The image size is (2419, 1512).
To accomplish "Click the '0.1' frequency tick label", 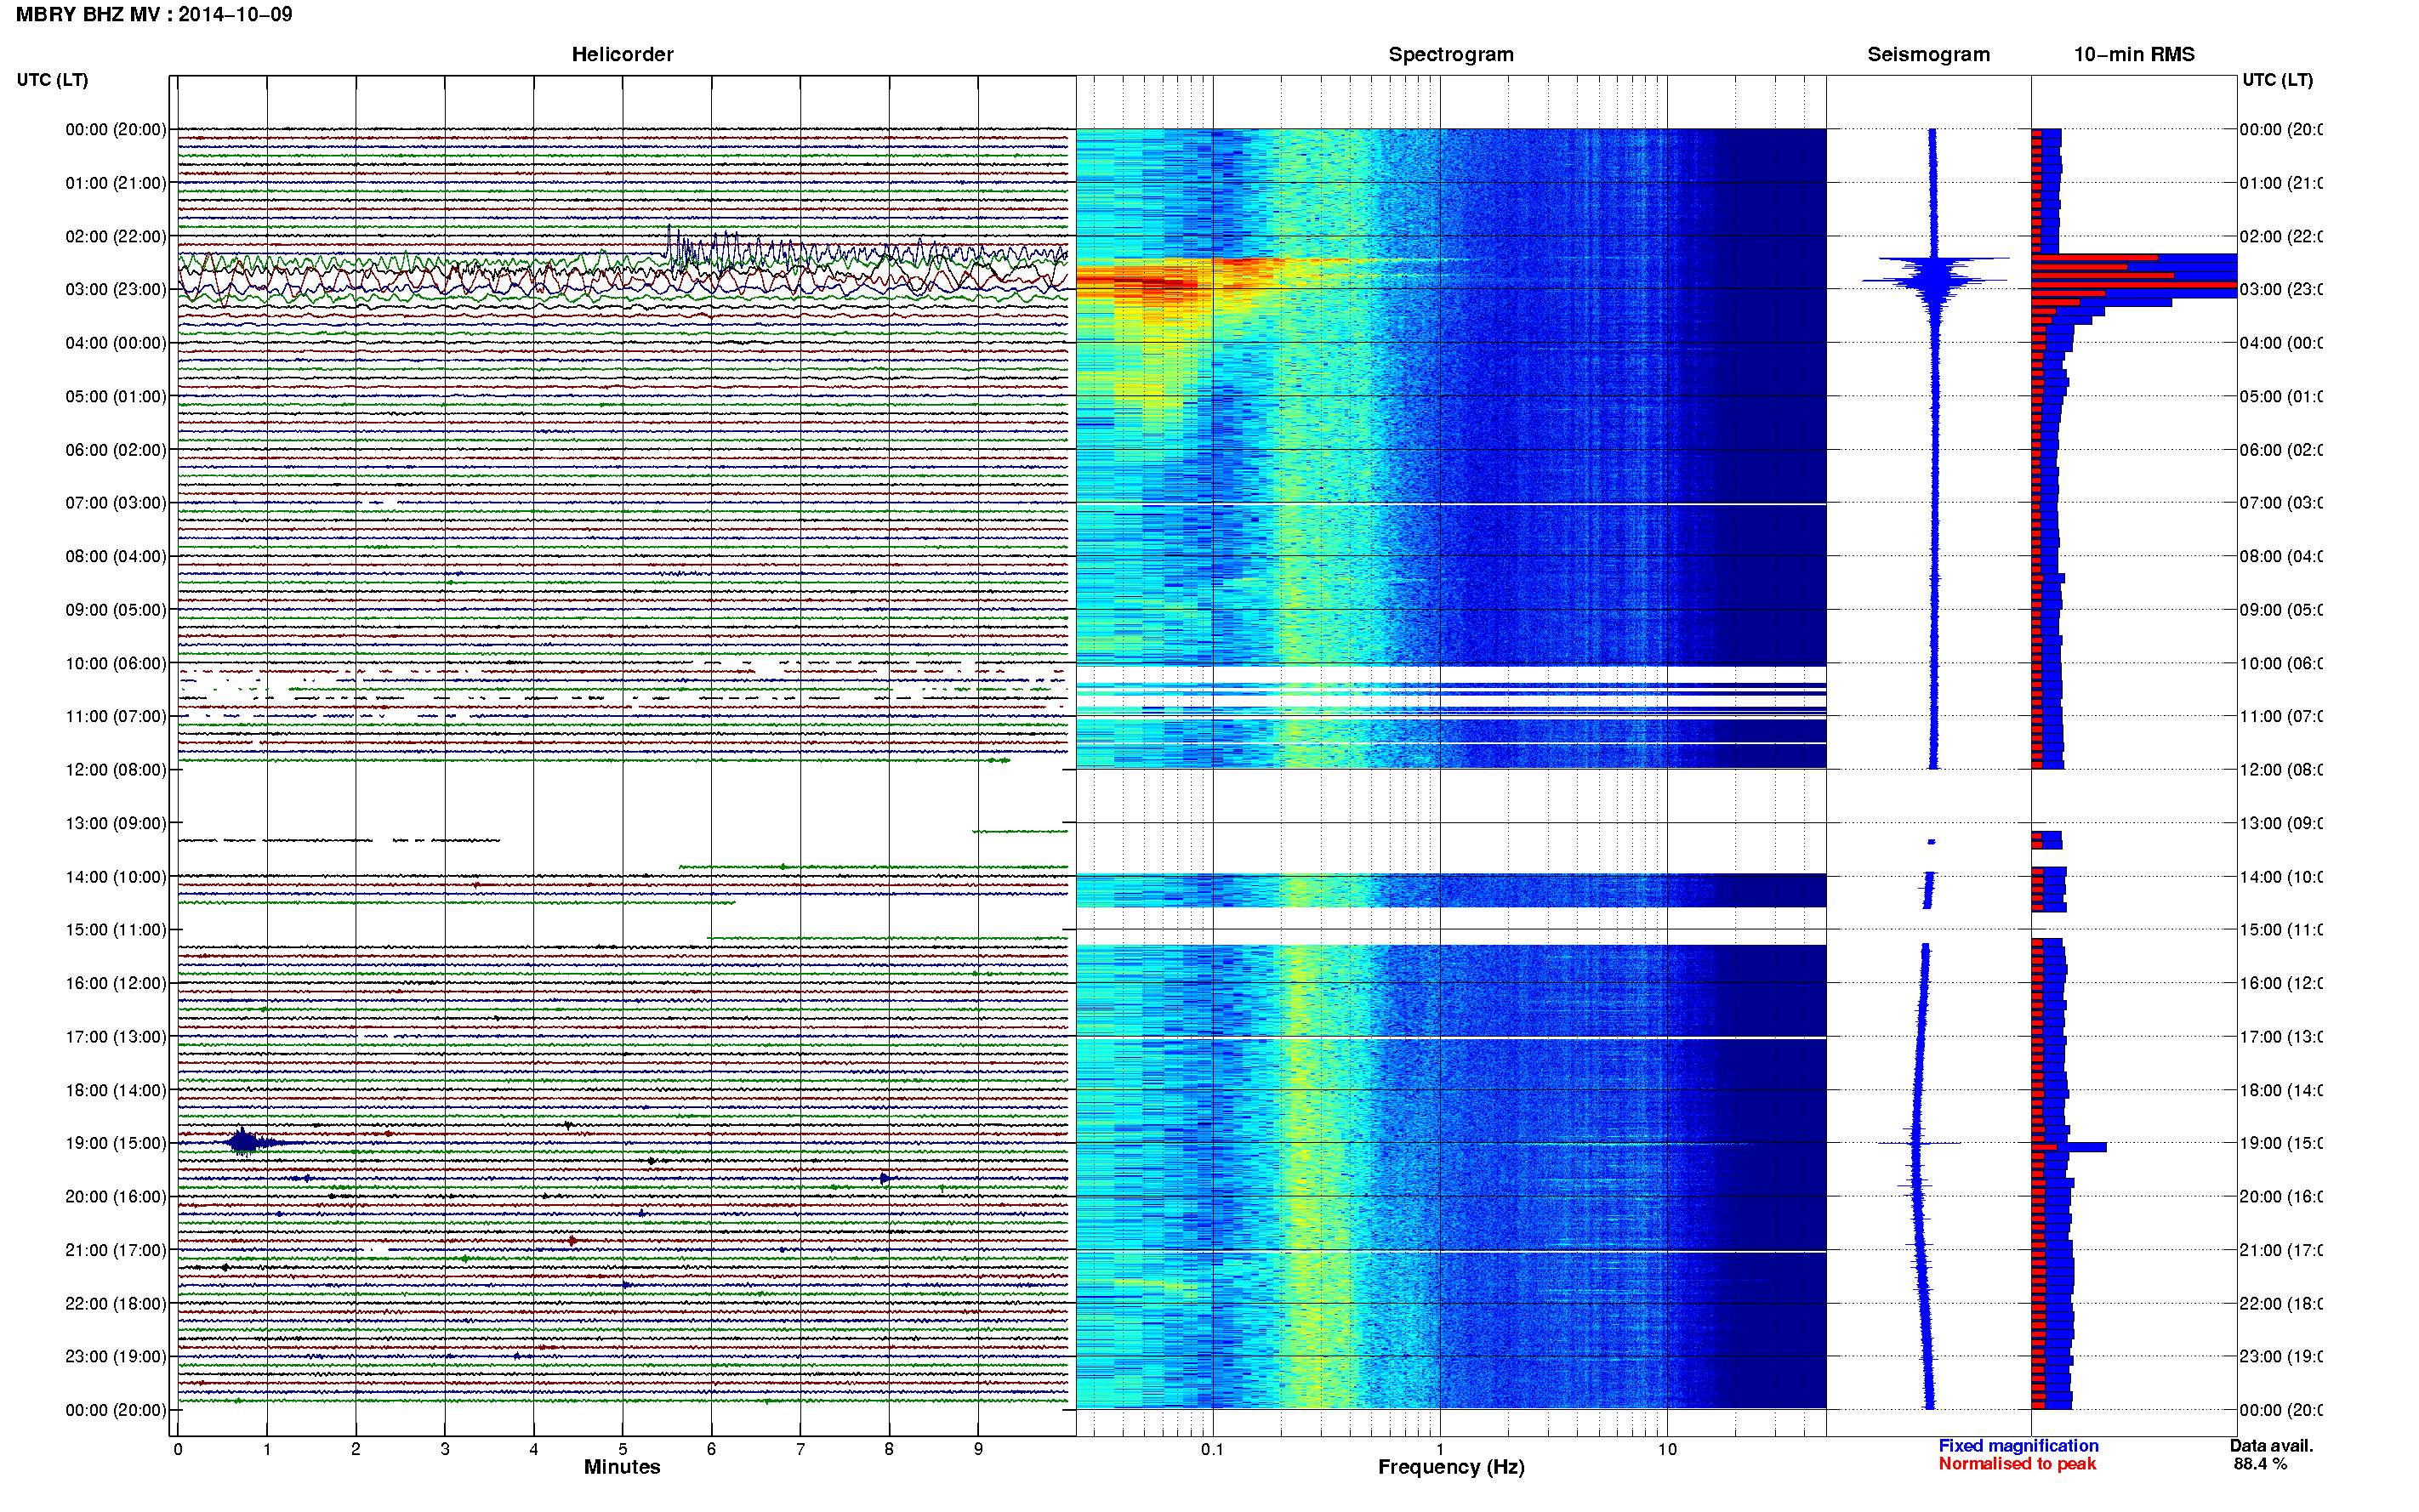I will [x=1212, y=1449].
